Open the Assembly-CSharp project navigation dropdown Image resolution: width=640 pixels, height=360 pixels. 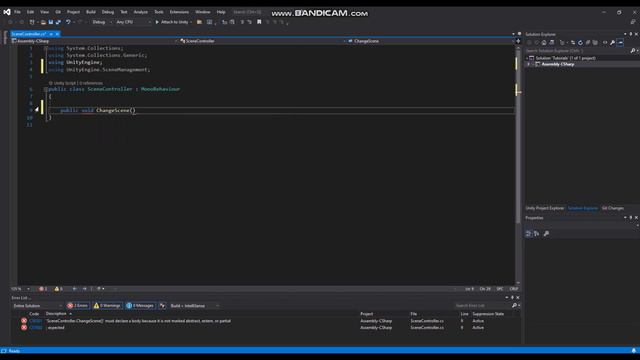(95, 41)
